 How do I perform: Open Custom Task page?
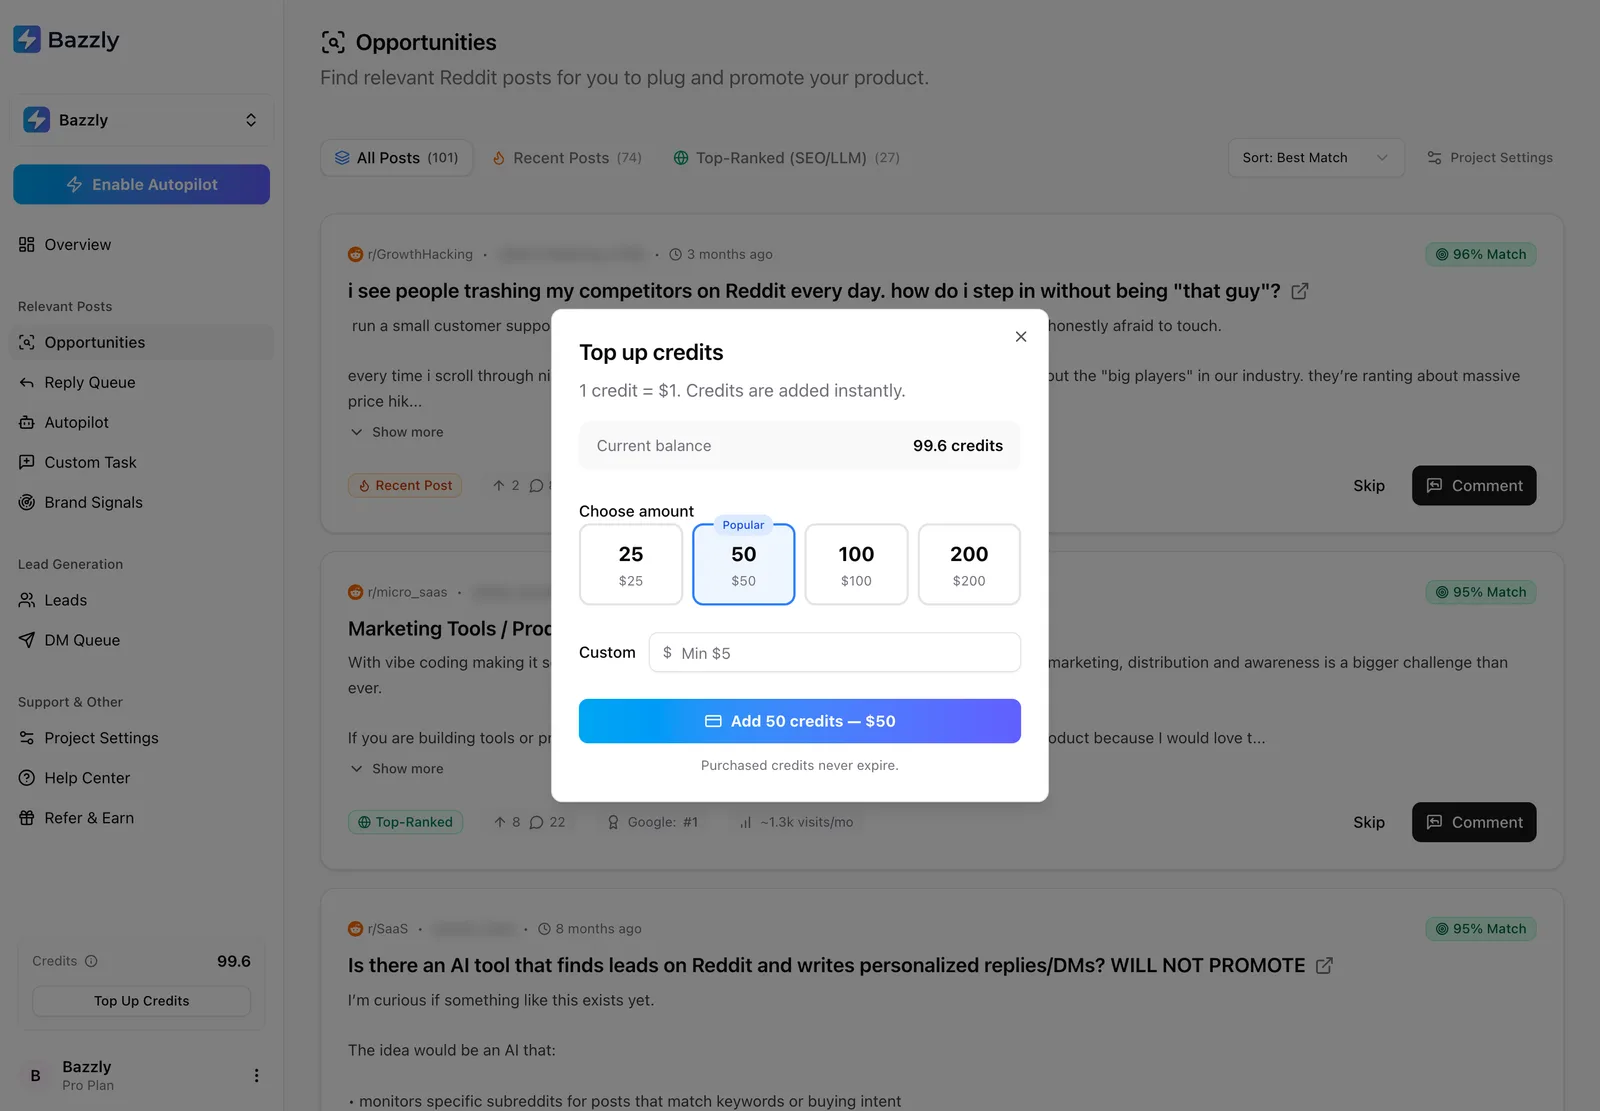pyautogui.click(x=142, y=463)
